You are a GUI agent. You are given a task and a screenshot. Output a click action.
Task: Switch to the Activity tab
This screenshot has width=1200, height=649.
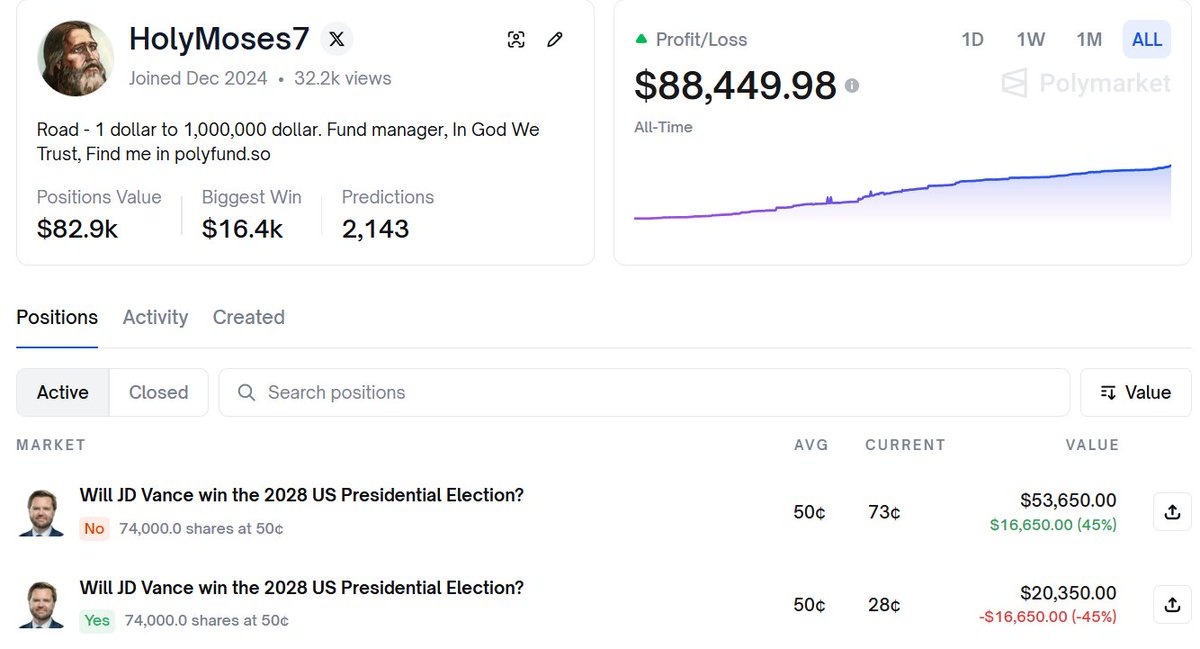pyautogui.click(x=155, y=317)
